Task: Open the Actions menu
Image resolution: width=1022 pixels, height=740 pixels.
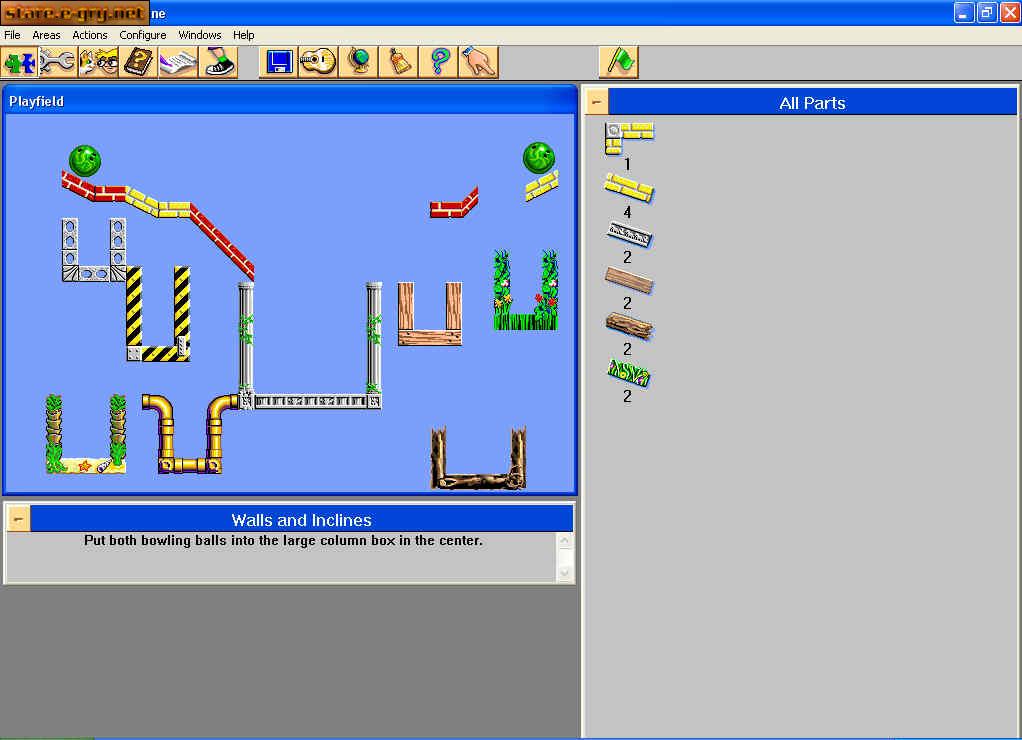Action: pyautogui.click(x=89, y=35)
